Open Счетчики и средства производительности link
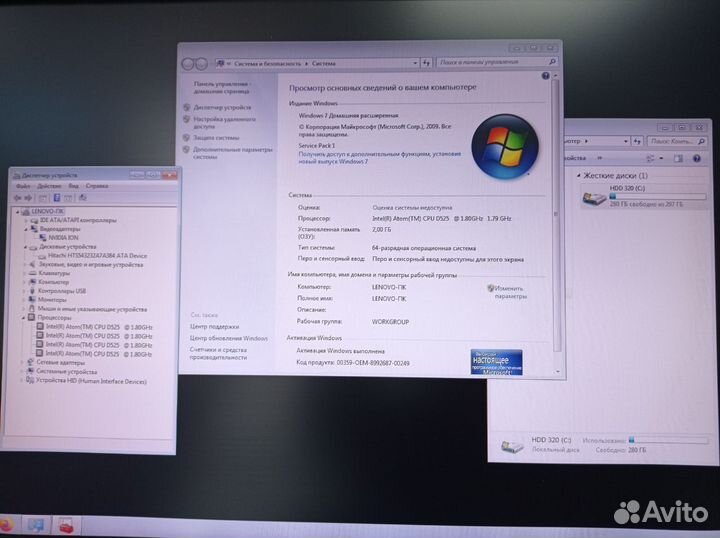 click(x=219, y=353)
